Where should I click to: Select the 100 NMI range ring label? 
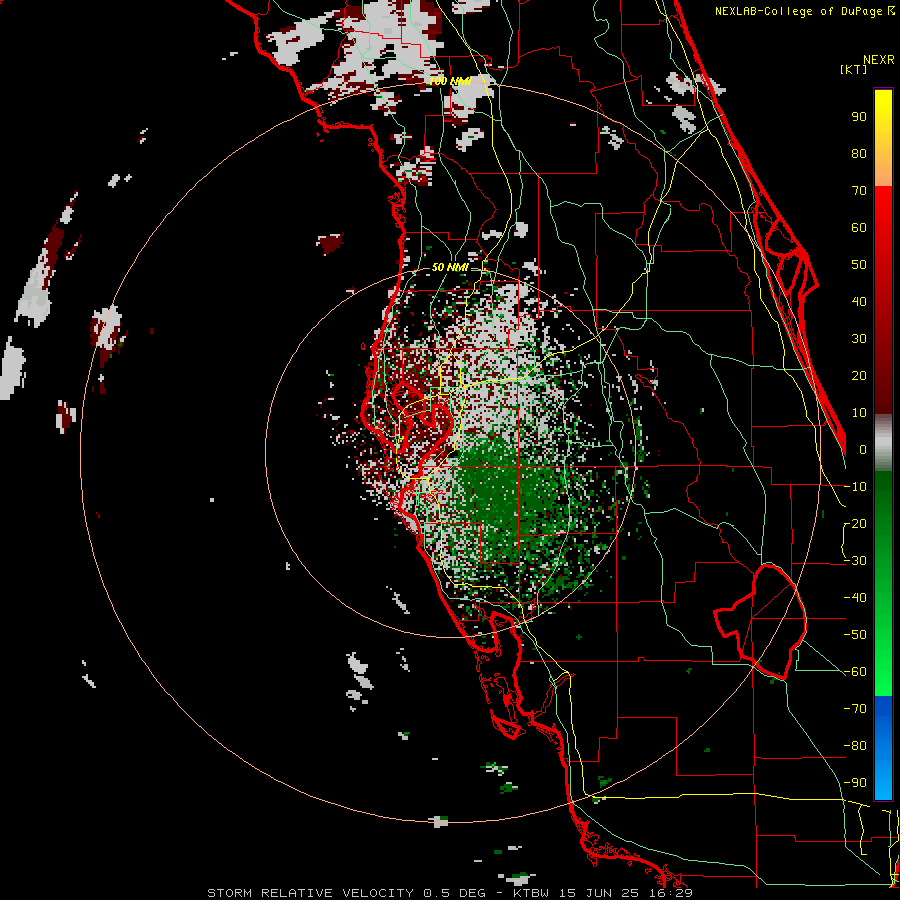(451, 82)
